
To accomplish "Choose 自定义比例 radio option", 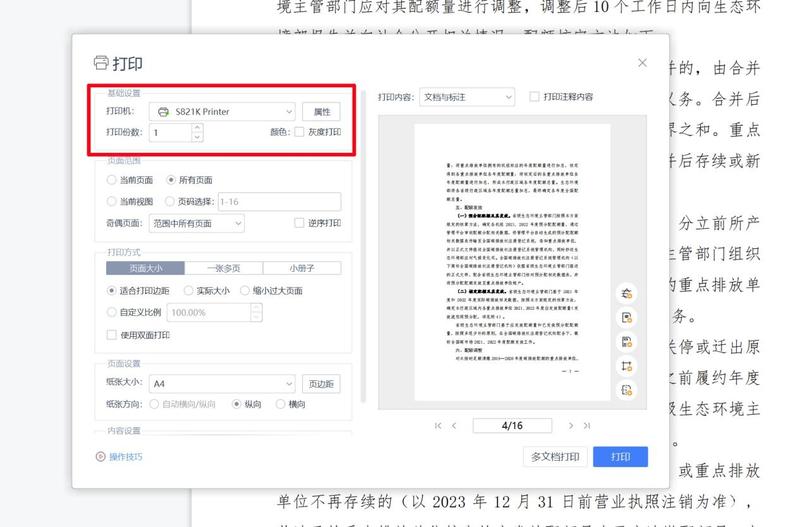I will (112, 312).
